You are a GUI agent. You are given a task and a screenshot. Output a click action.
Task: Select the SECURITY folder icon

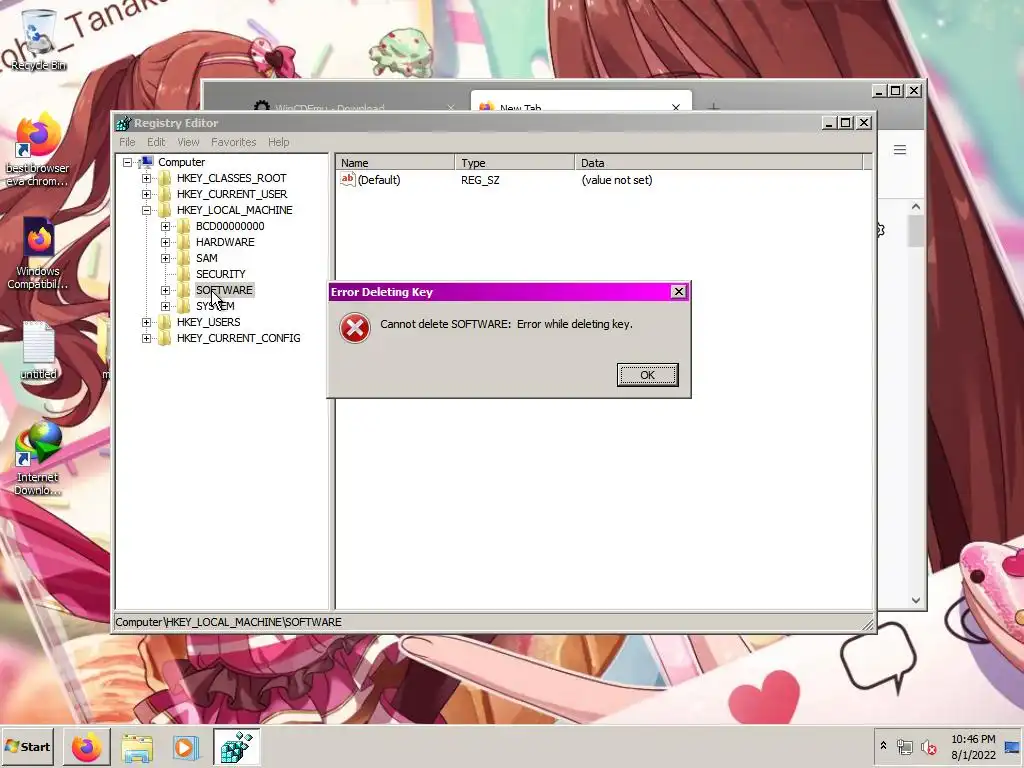pyautogui.click(x=184, y=274)
